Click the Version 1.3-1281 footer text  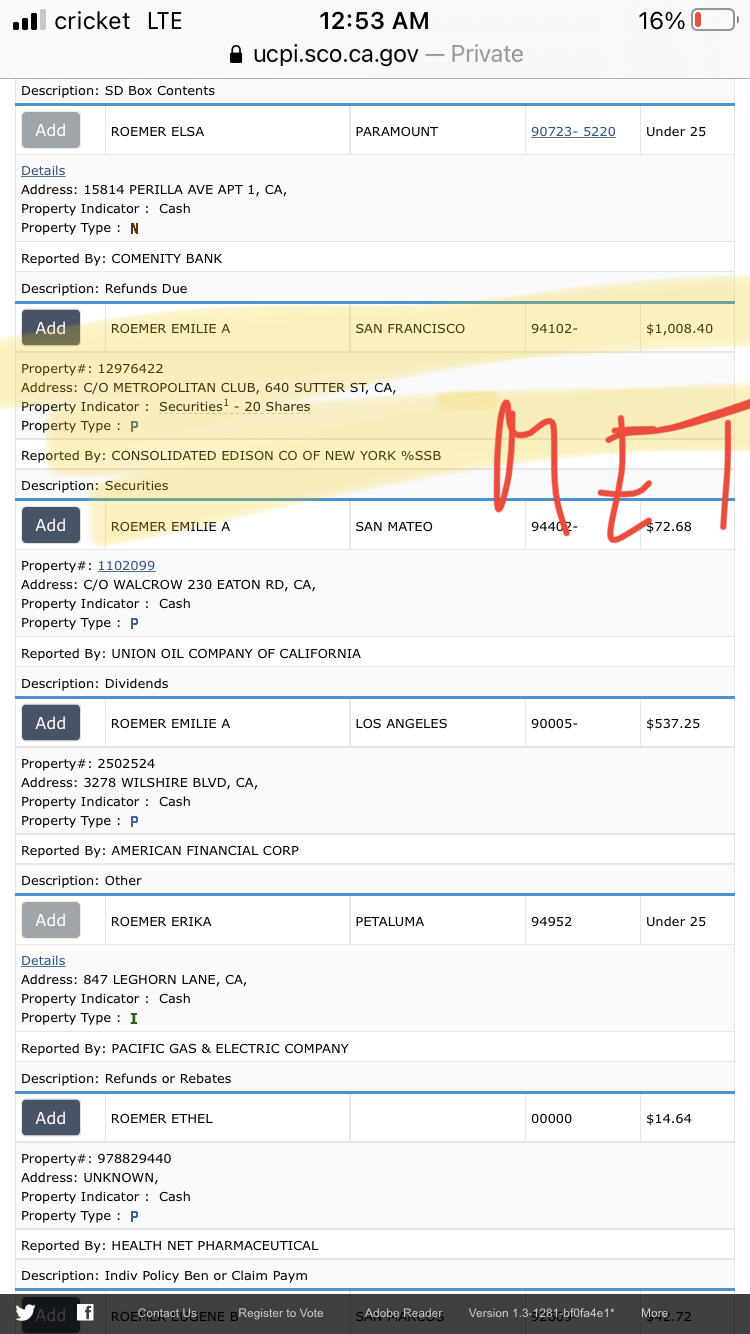pyautogui.click(x=542, y=1313)
